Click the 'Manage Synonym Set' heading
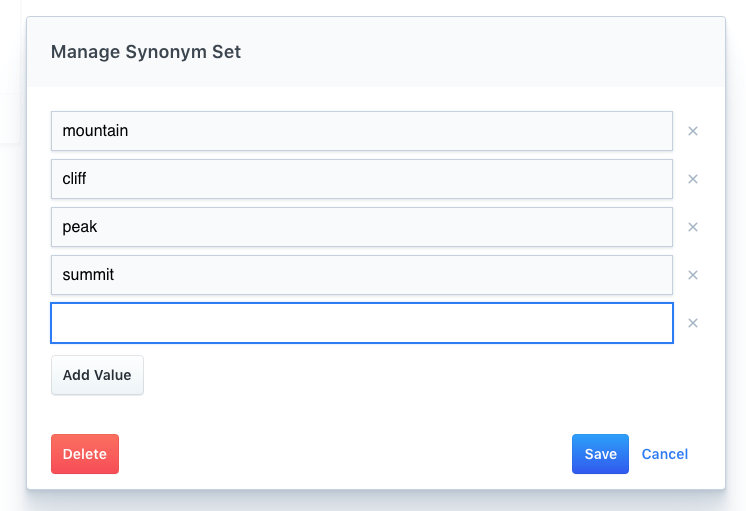Screen dimensions: 746x511 [146, 52]
